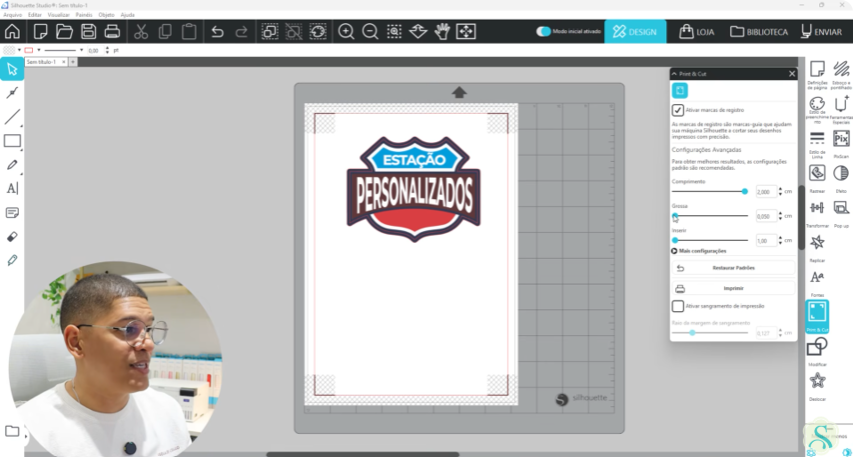853x457 pixels.
Task: Toggle Modo inicial ativado switch
Action: point(543,32)
